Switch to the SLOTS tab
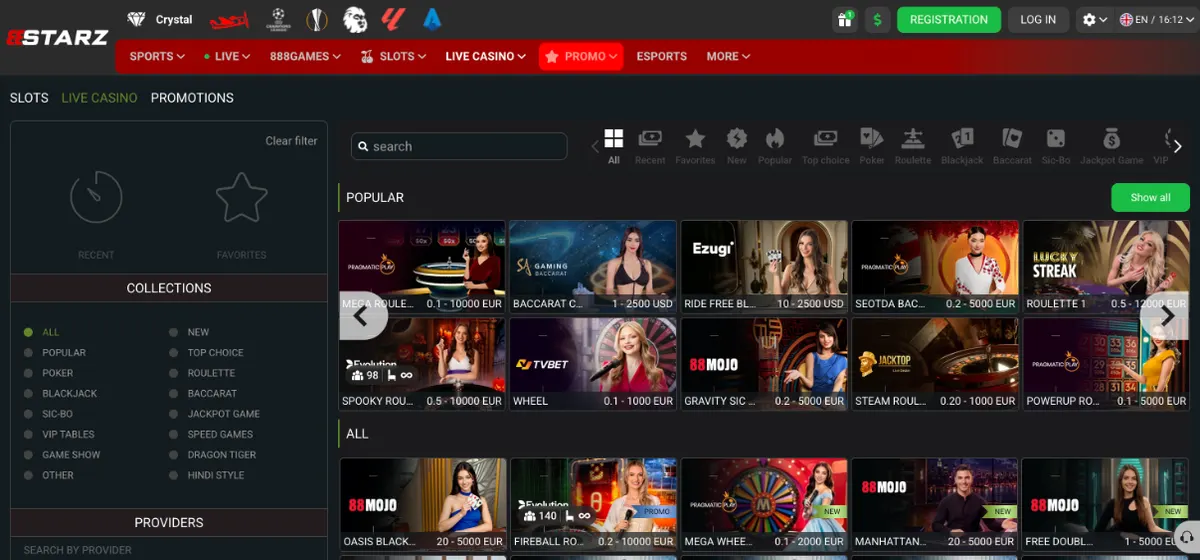The image size is (1200, 560). click(x=29, y=98)
